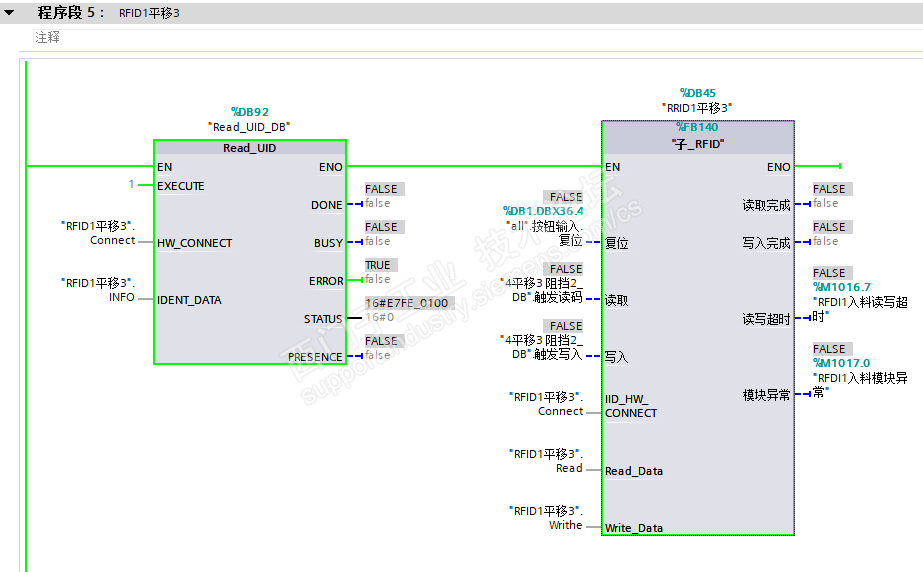Select the "子_RFID" block title
The height and width of the screenshot is (572, 923).
tap(698, 144)
